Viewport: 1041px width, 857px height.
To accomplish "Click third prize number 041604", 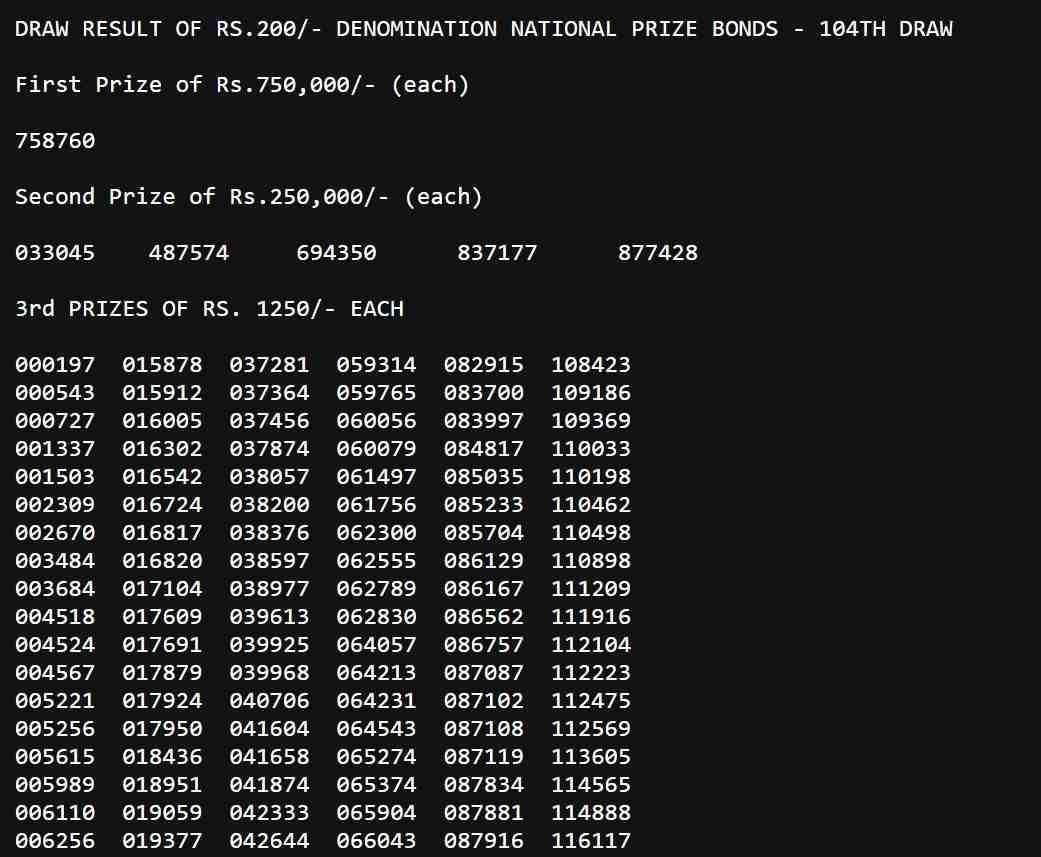I will tap(270, 729).
